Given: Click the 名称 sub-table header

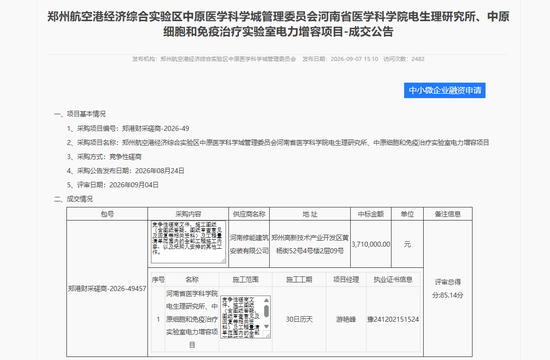Looking at the screenshot, I should [x=192, y=280].
